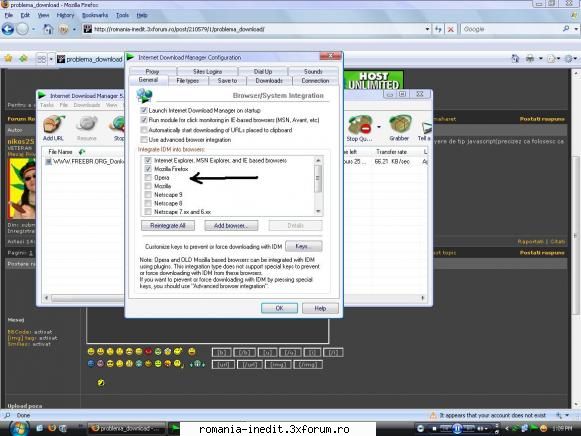
Task: Click nikos25 user avatar image
Action: 22,188
